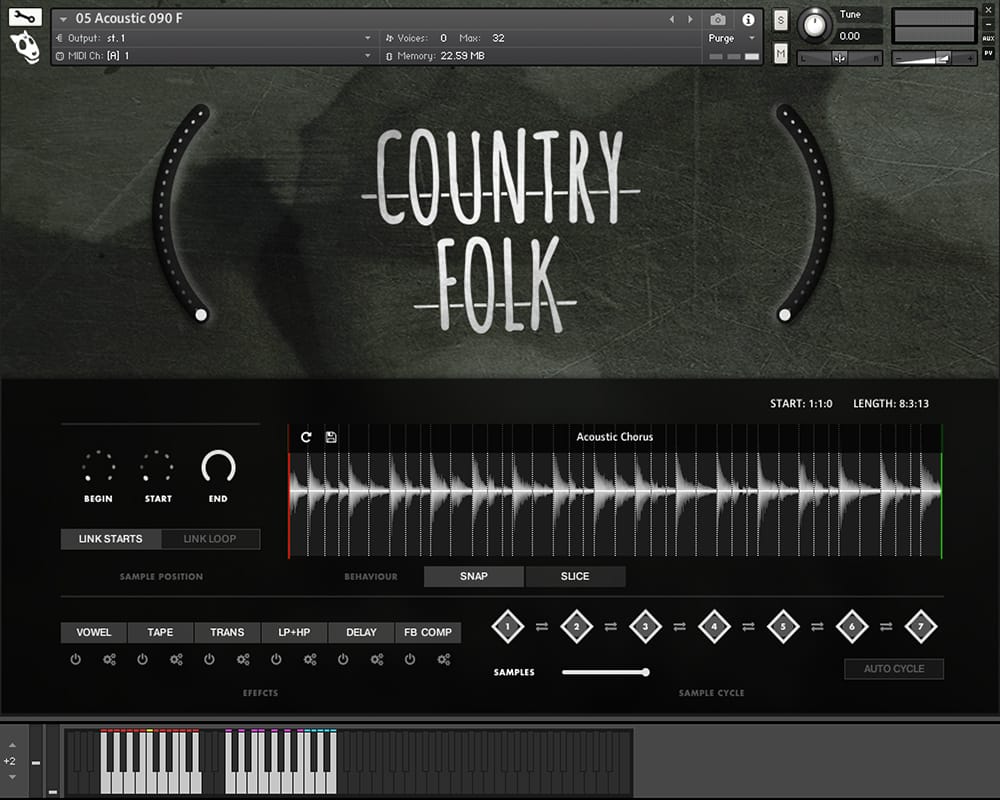Expand the instrument name dropdown arrow

[x=64, y=19]
